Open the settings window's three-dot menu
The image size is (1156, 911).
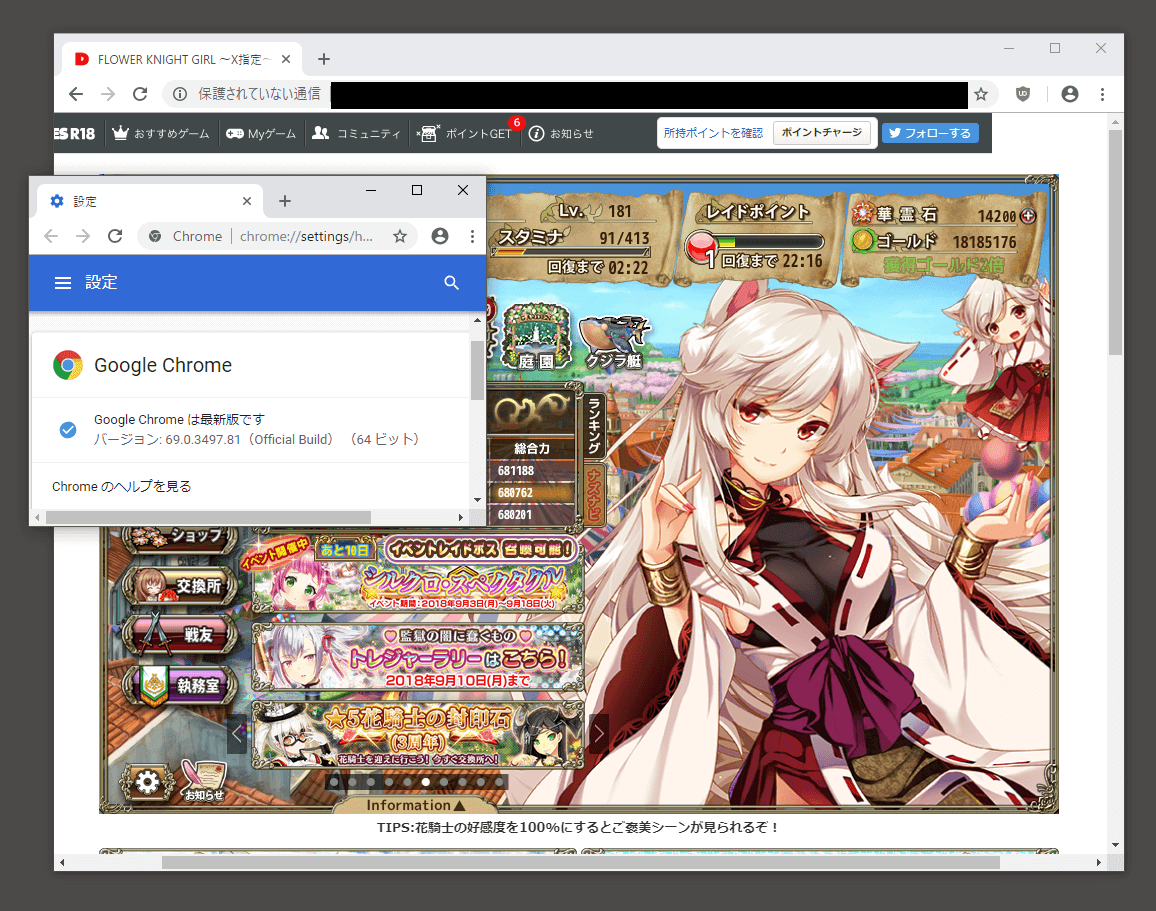point(472,236)
